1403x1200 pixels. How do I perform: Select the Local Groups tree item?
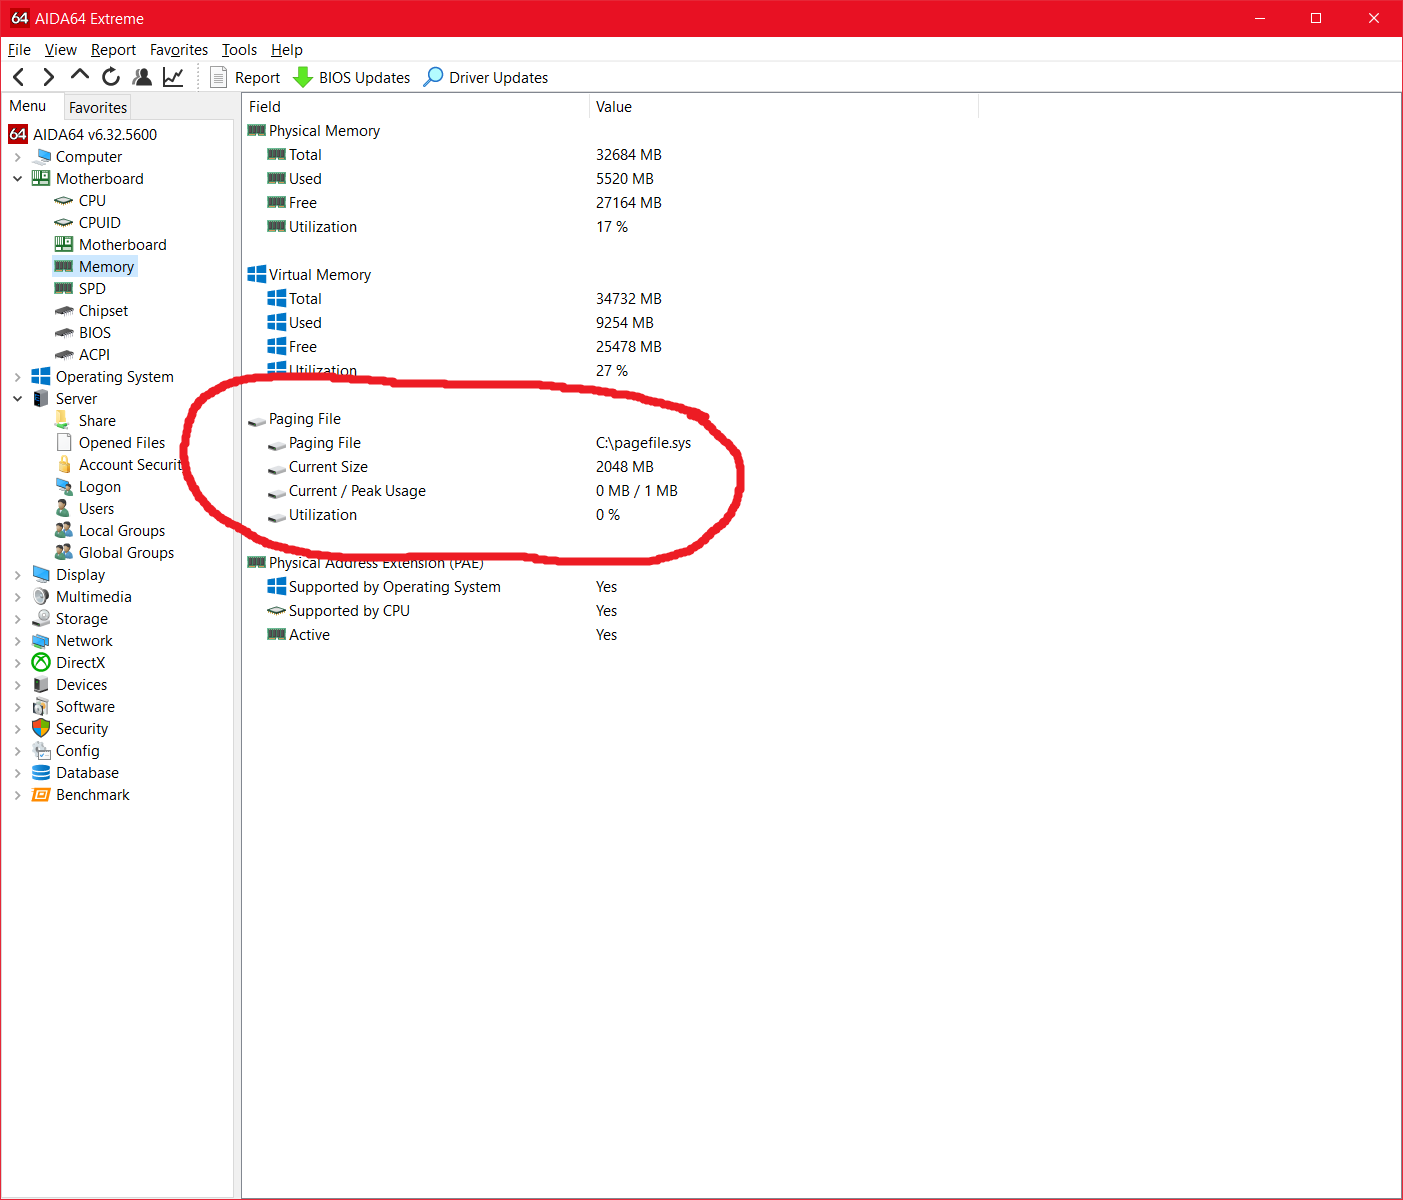(x=122, y=531)
